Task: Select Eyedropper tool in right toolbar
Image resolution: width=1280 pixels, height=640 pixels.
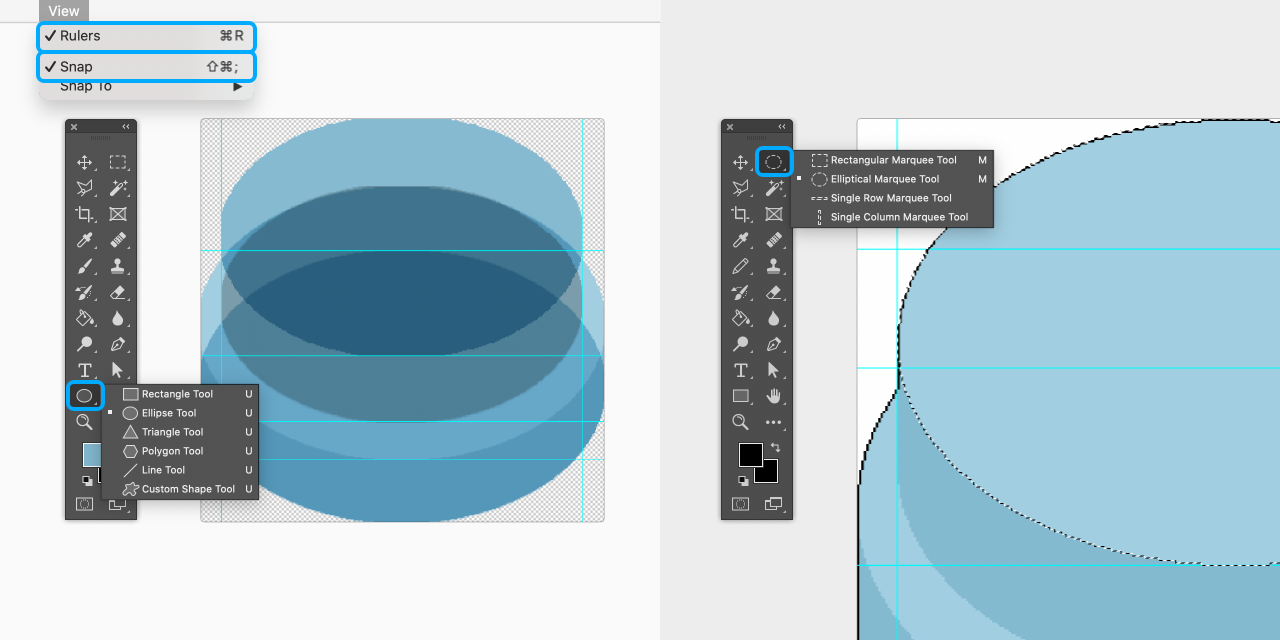Action: coord(741,240)
